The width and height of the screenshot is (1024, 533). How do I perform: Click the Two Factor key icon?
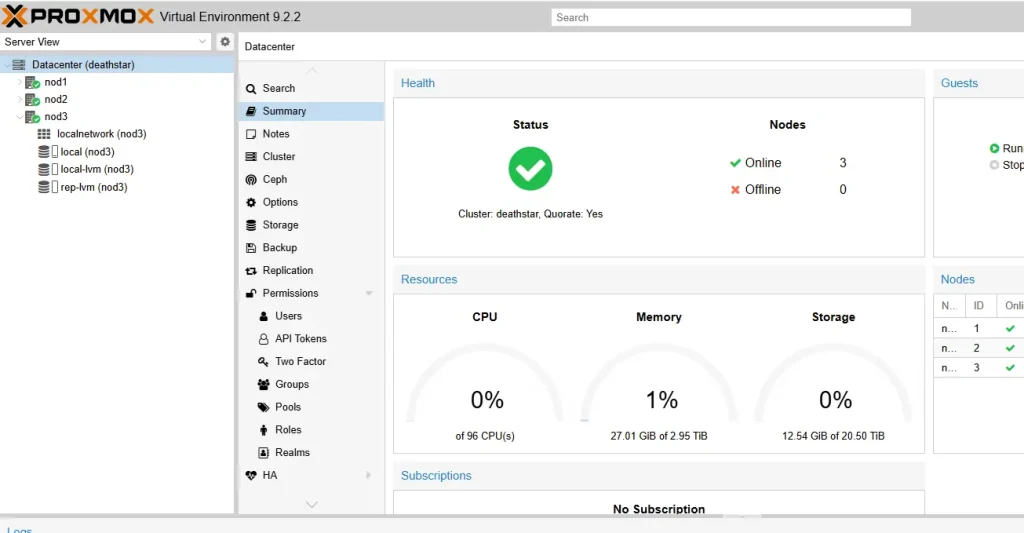(x=263, y=361)
